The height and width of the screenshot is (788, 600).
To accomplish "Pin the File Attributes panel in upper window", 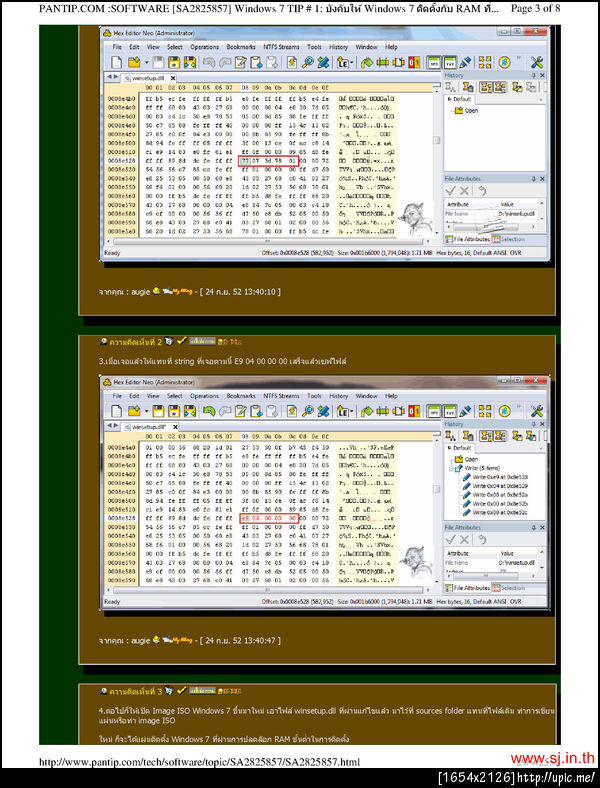I will (x=534, y=179).
